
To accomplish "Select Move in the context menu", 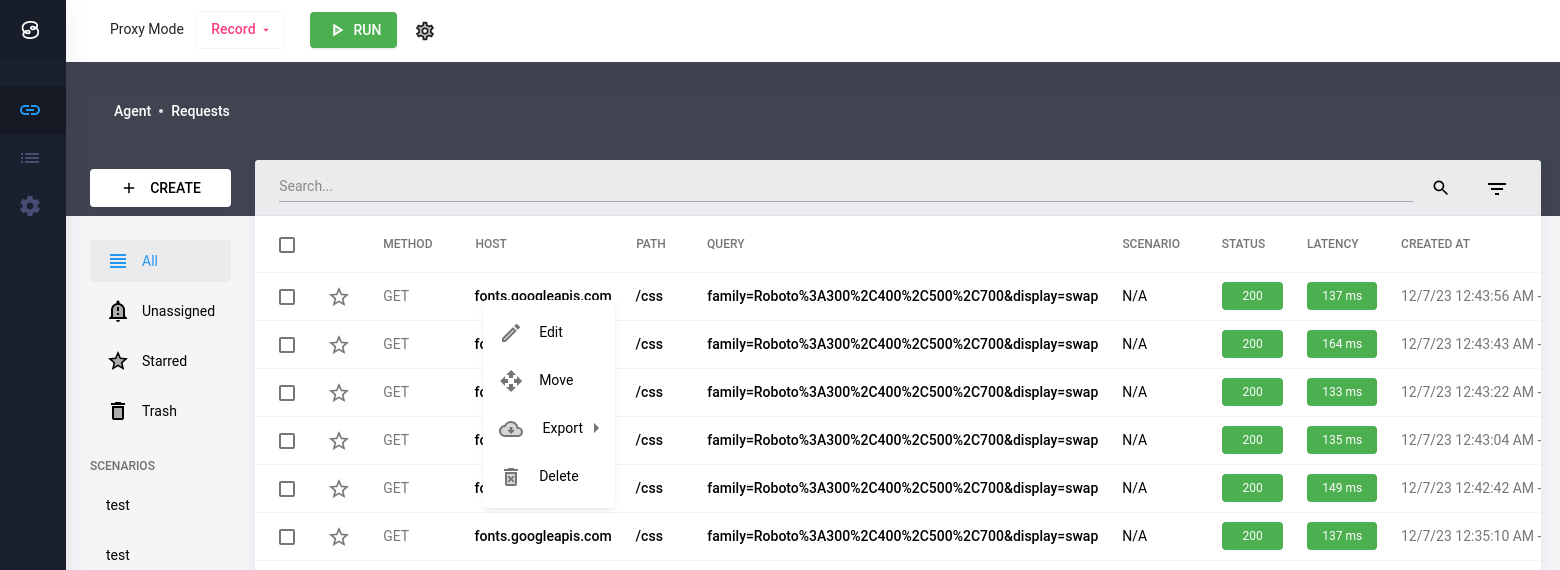I will tap(555, 380).
